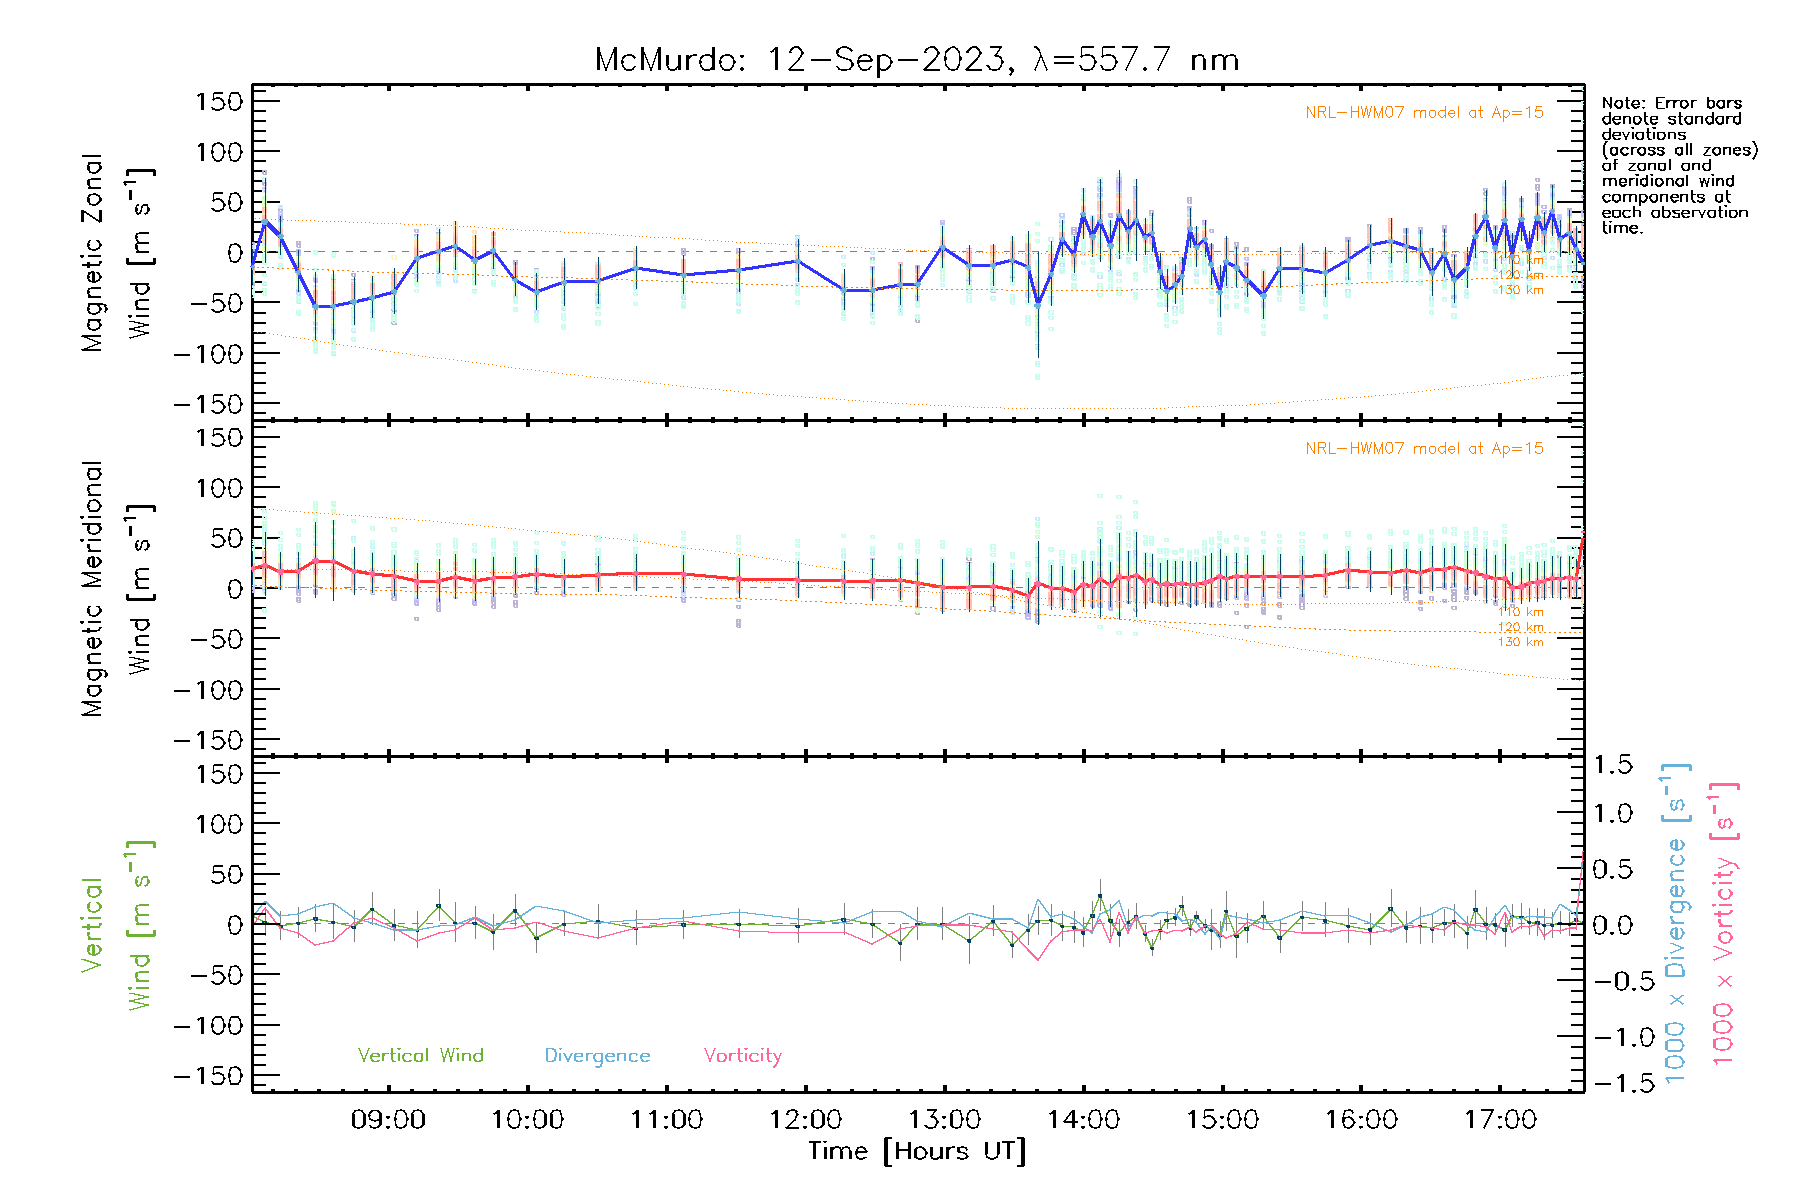1800x1200 pixels.
Task: Select the pink Vorticity legend label
Action: tap(742, 1055)
